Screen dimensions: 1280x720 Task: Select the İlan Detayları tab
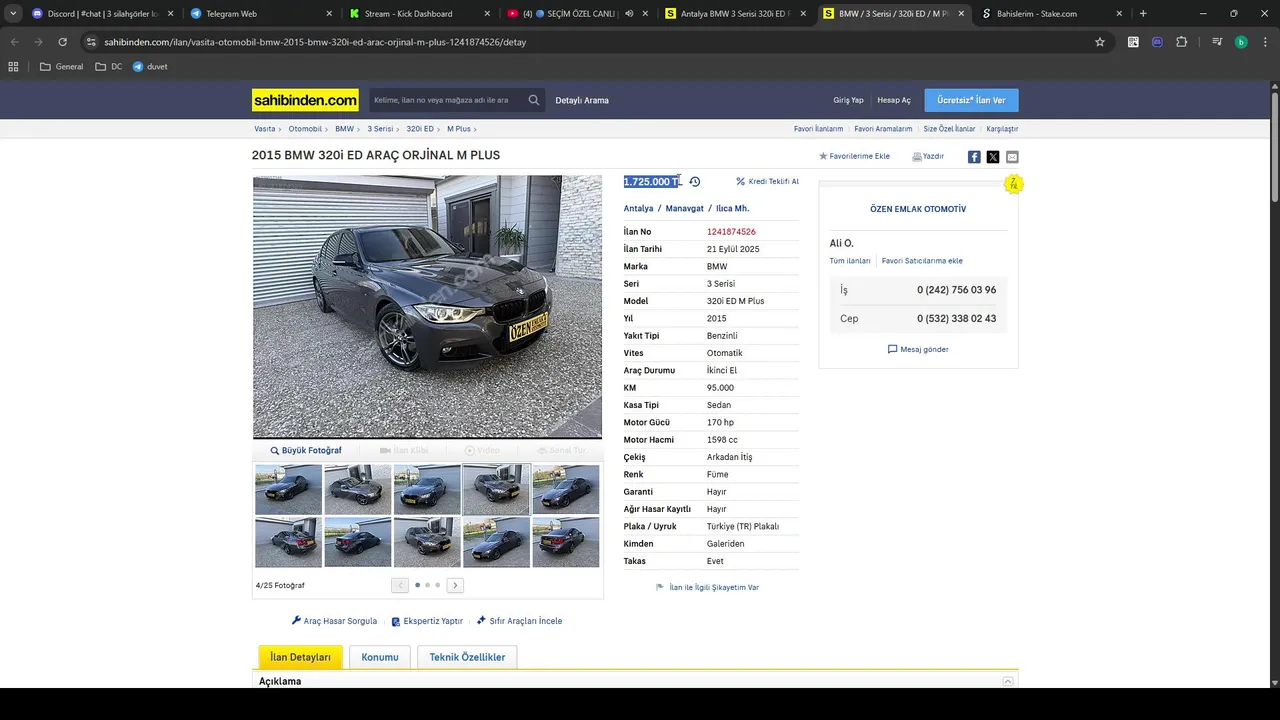click(300, 657)
